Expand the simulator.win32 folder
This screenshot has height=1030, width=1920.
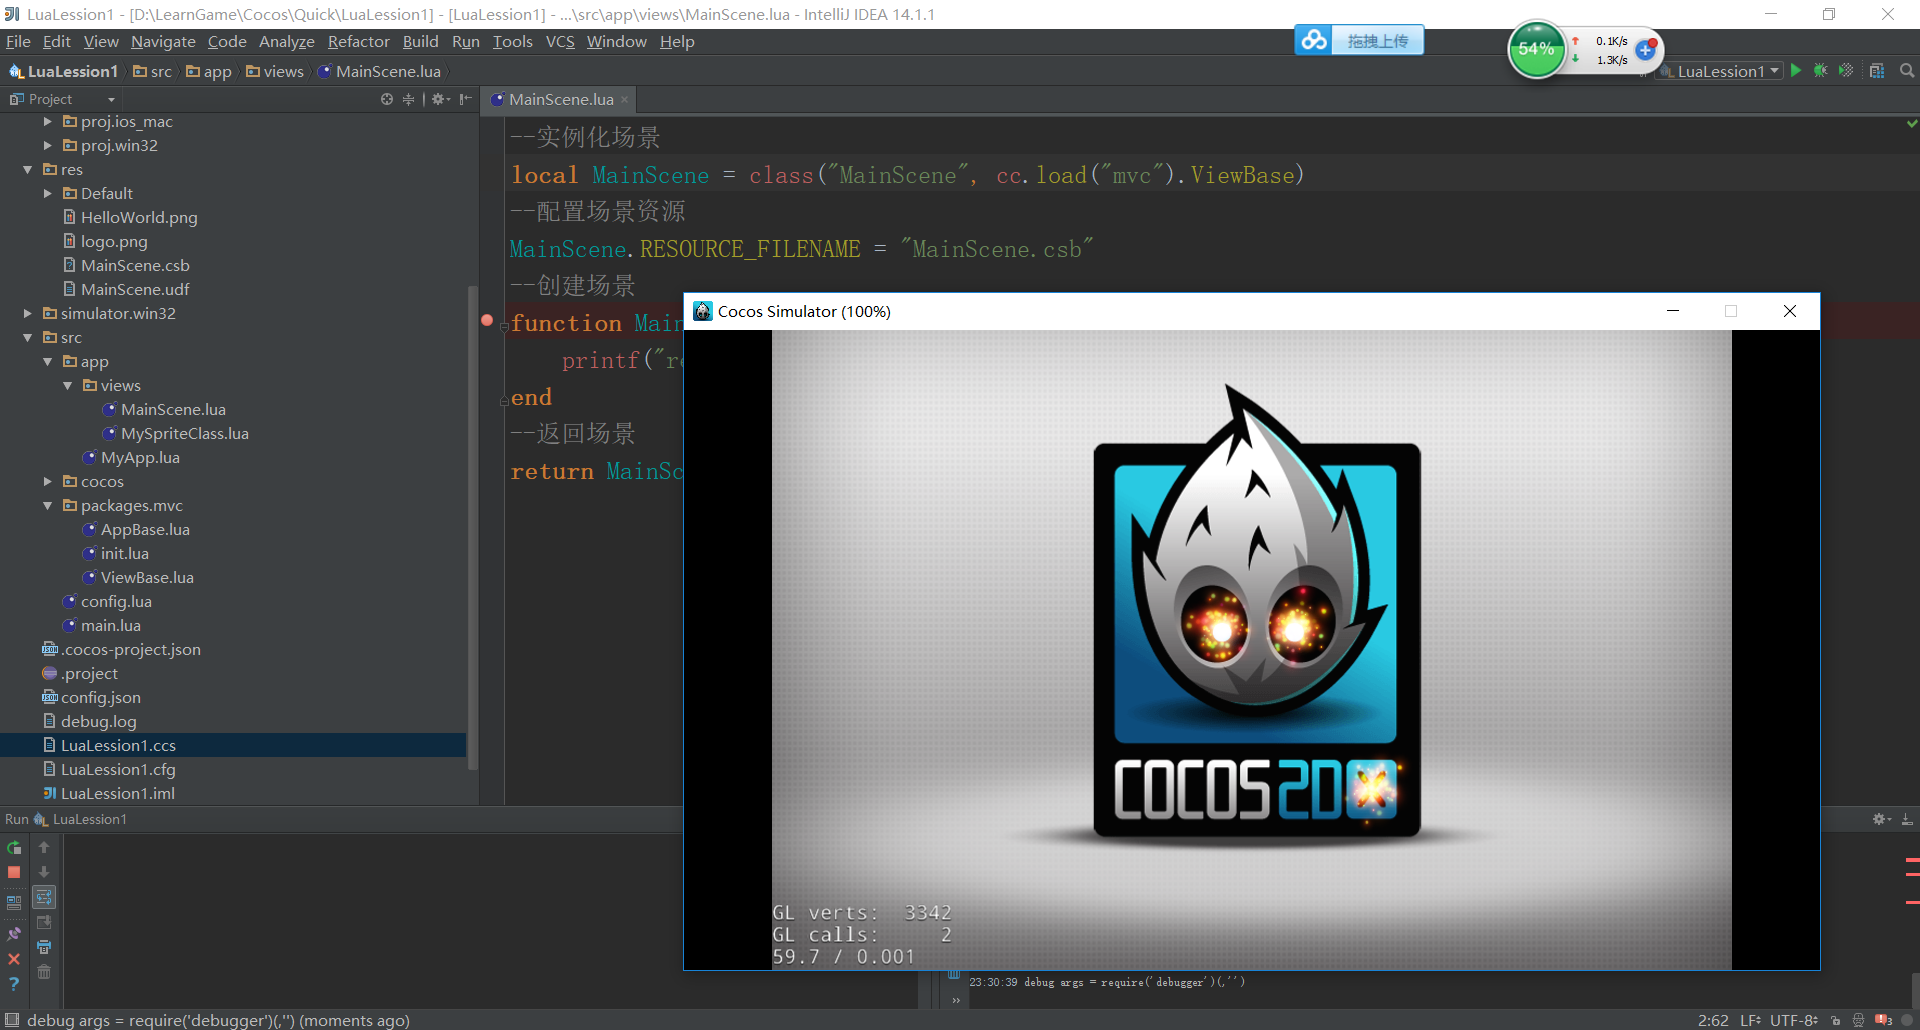click(x=28, y=314)
